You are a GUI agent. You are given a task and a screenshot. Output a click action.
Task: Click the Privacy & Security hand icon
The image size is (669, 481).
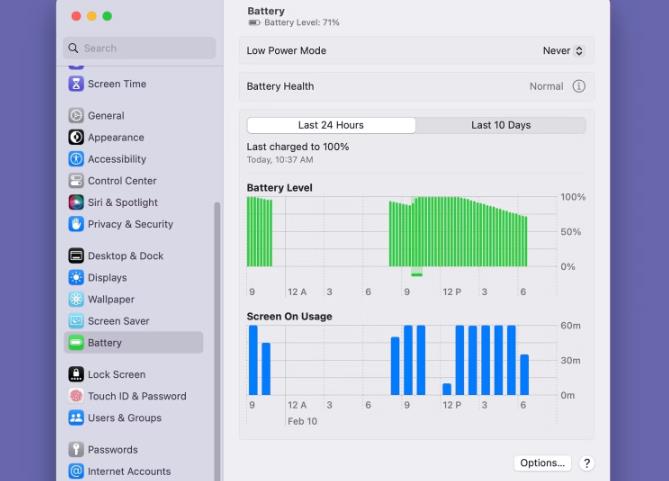coord(76,224)
